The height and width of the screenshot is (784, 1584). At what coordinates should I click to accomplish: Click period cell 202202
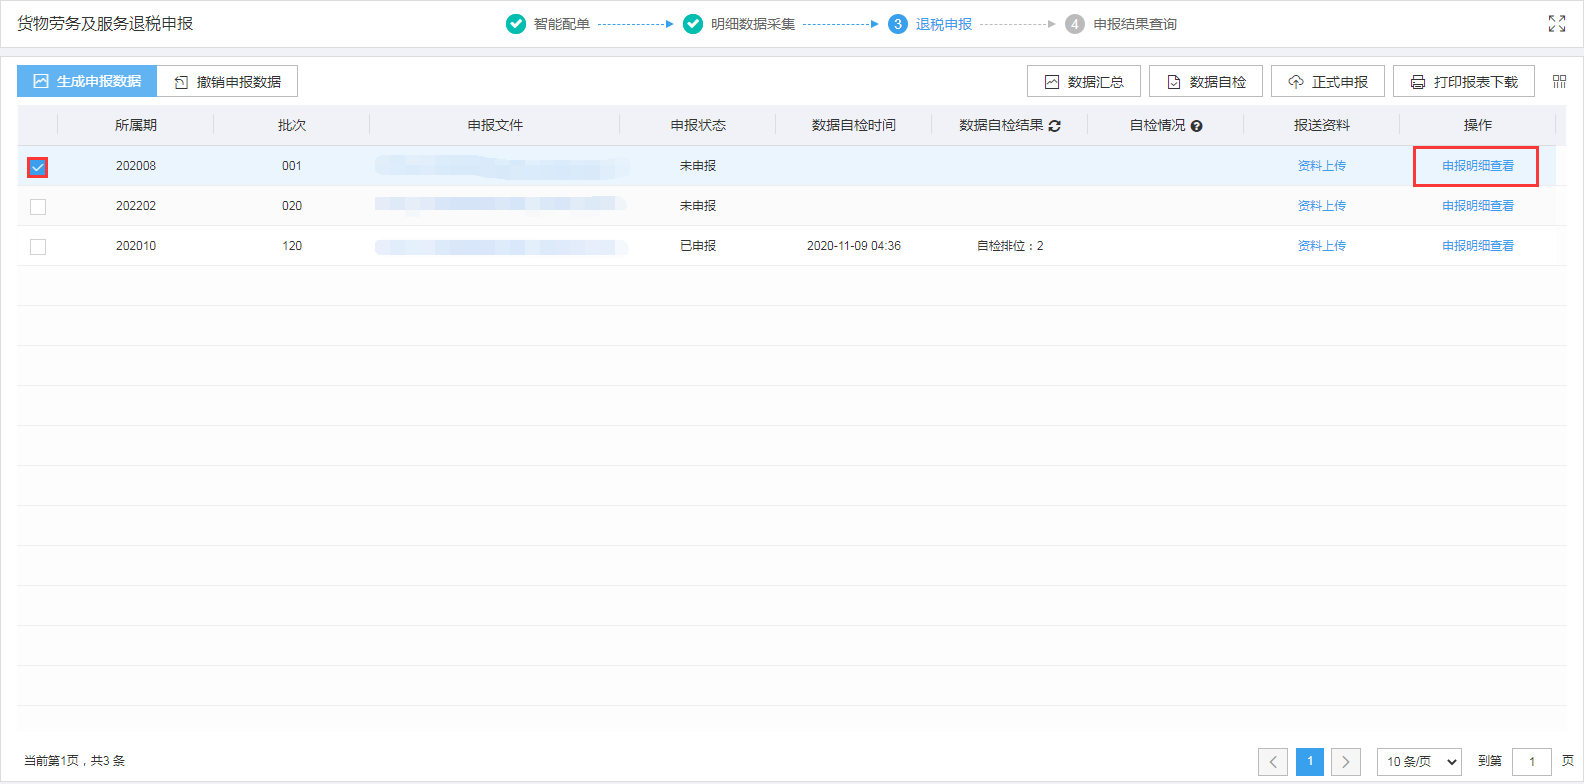136,206
